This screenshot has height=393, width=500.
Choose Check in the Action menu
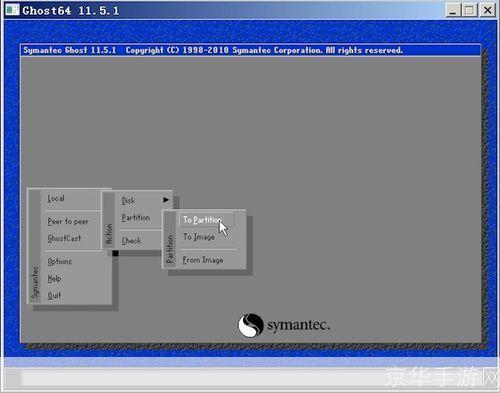point(131,241)
